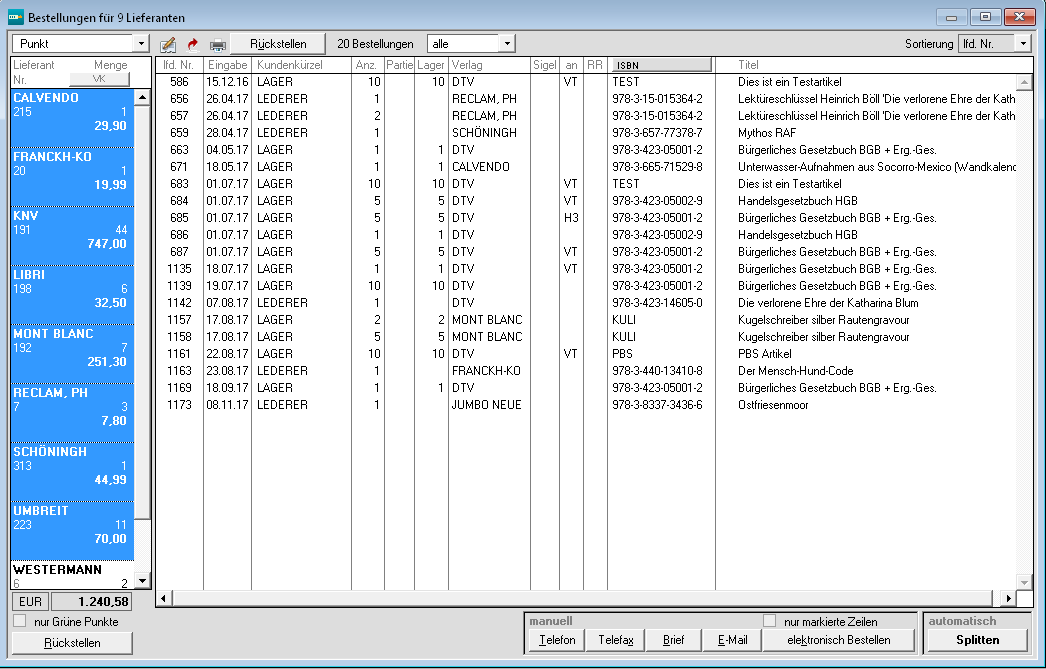Click the 'Sigel' column header

click(x=544, y=65)
